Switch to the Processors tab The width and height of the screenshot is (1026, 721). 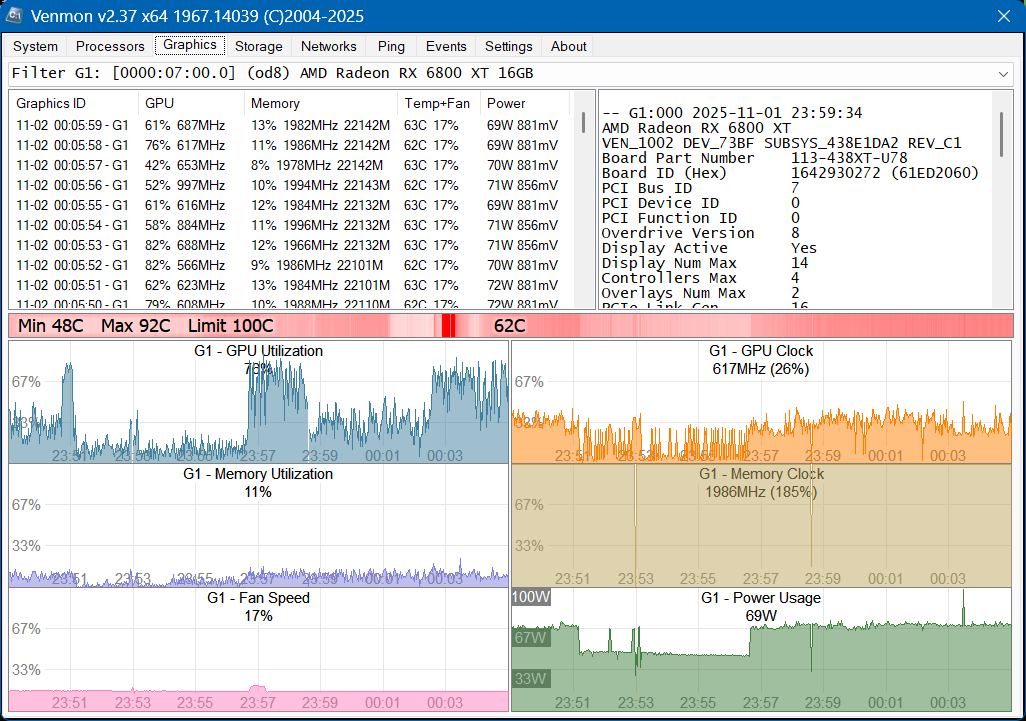tap(109, 46)
